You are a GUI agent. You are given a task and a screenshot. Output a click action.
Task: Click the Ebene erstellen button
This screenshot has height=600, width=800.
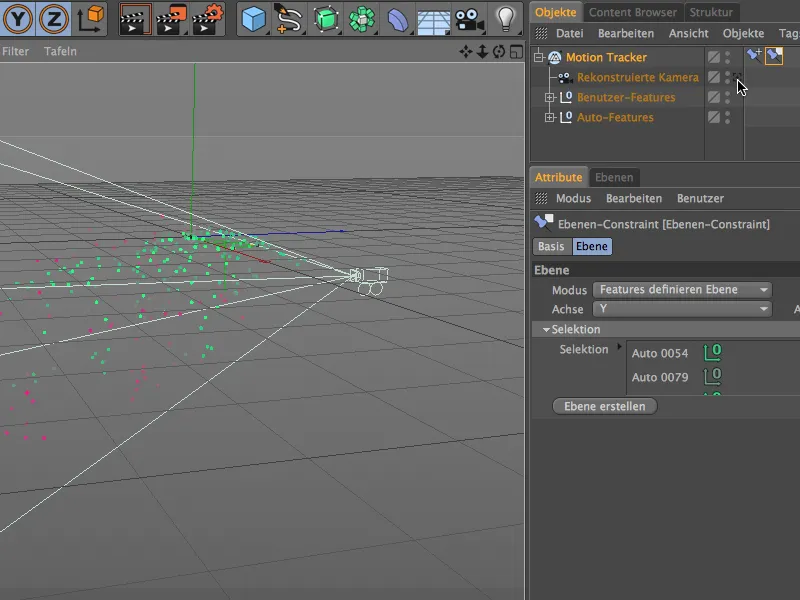605,406
